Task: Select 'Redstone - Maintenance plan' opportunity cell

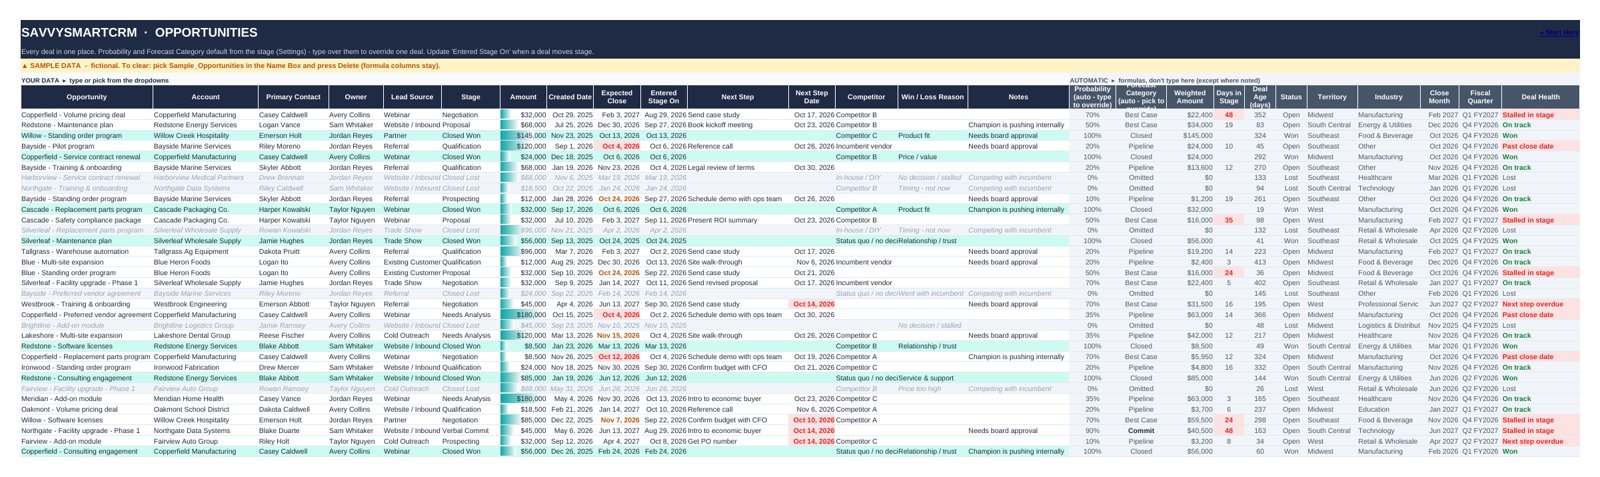Action: (x=87, y=125)
